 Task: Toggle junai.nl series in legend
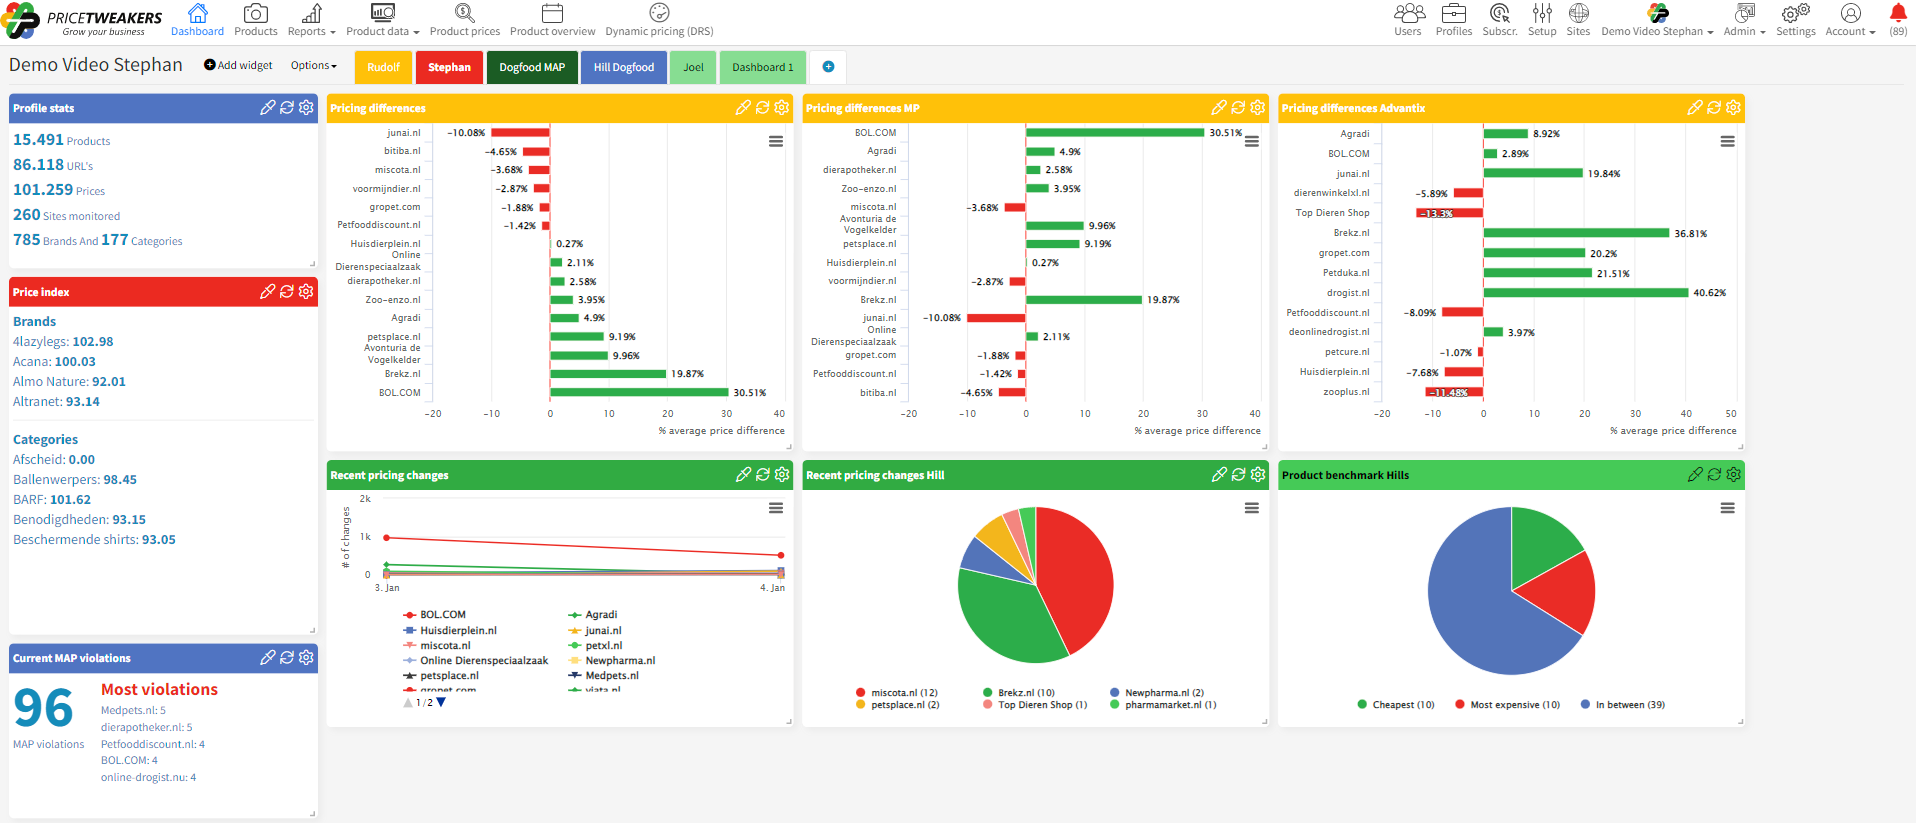(x=594, y=631)
